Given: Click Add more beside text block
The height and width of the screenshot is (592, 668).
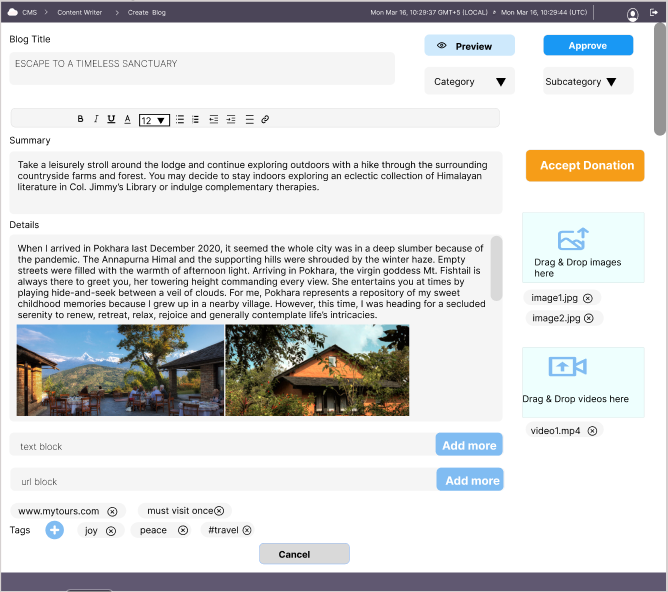Looking at the screenshot, I should coord(469,445).
